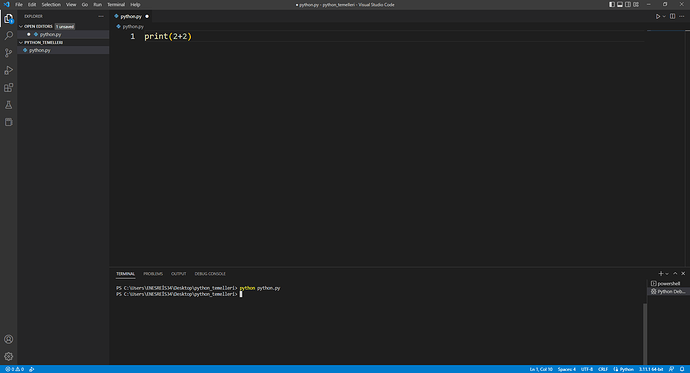This screenshot has width=690, height=373.
Task: Click line number 1 in gutter
Action: point(132,37)
